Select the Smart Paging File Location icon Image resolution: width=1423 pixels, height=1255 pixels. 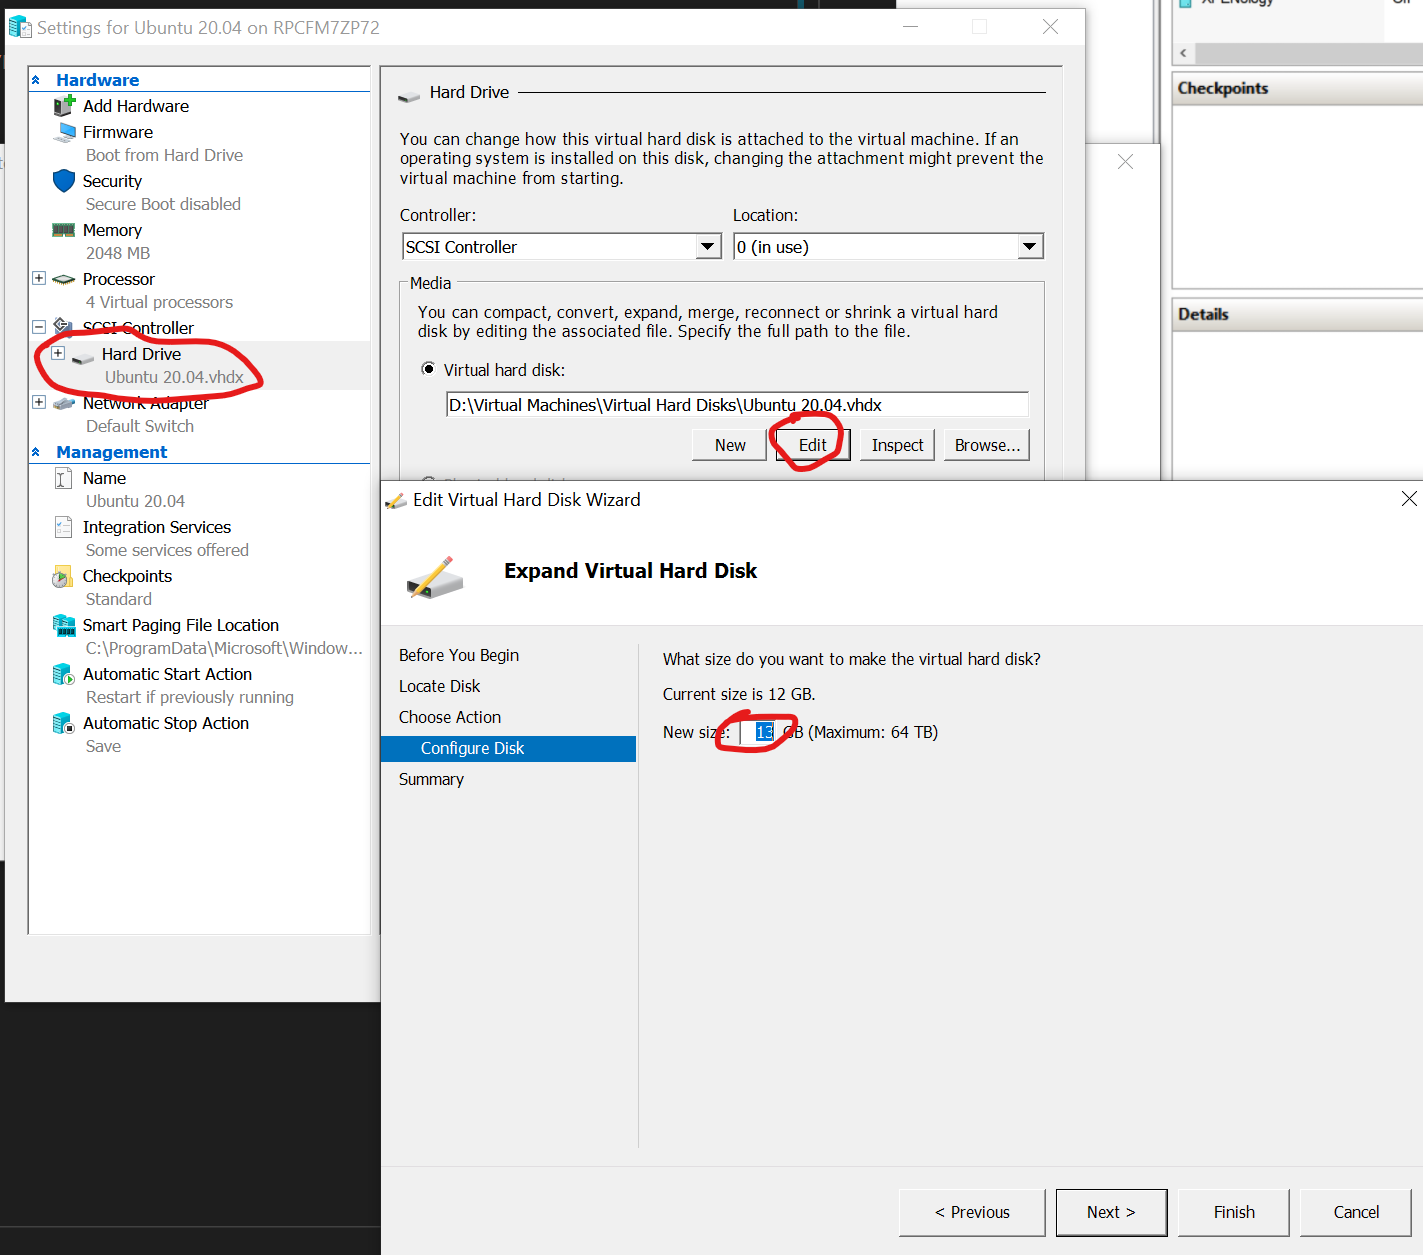(x=64, y=624)
